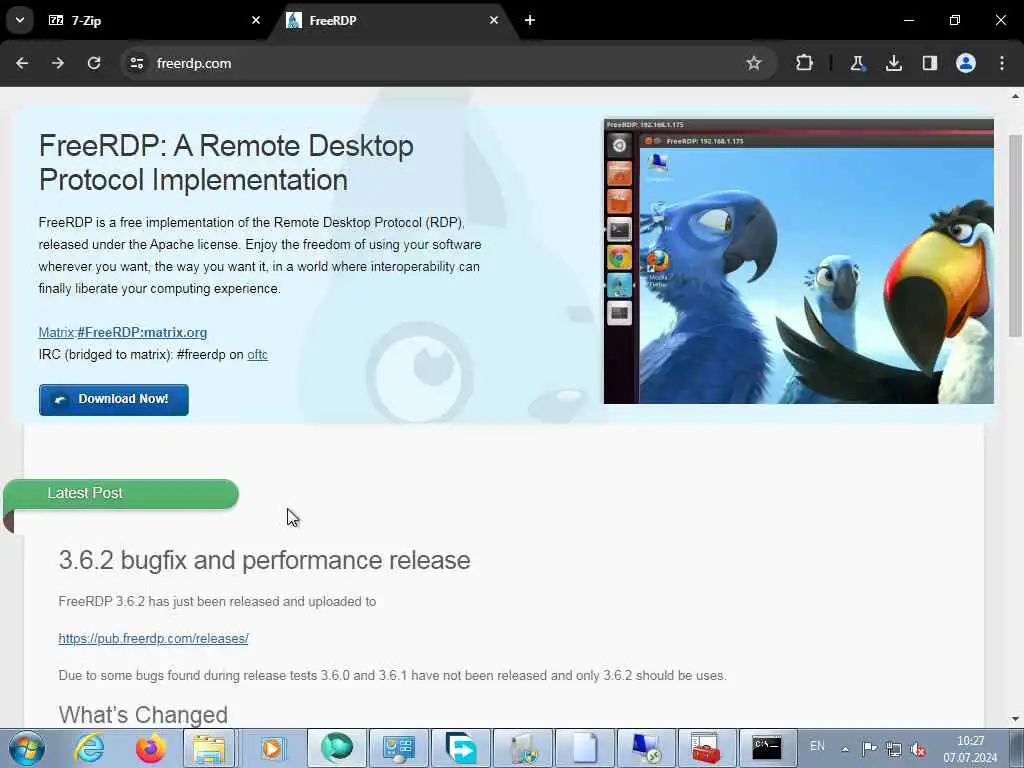Close the FreeRDP tab
The height and width of the screenshot is (768, 1024).
(x=494, y=20)
